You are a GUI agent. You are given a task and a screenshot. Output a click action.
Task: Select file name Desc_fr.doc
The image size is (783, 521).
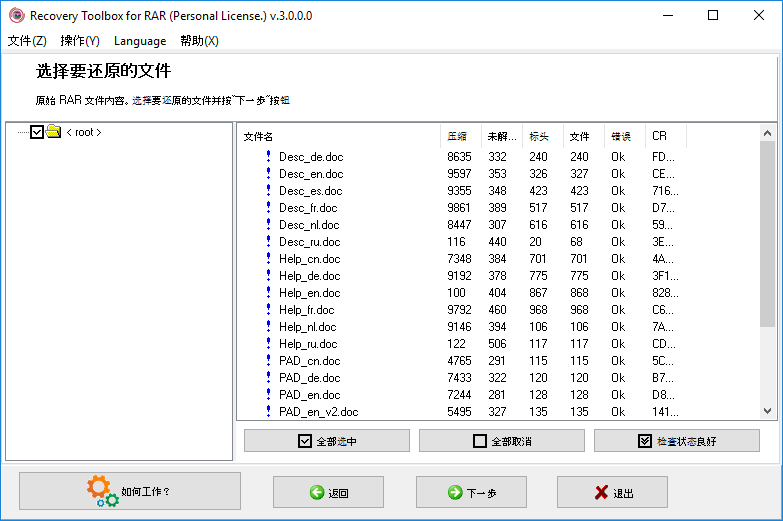coord(308,208)
